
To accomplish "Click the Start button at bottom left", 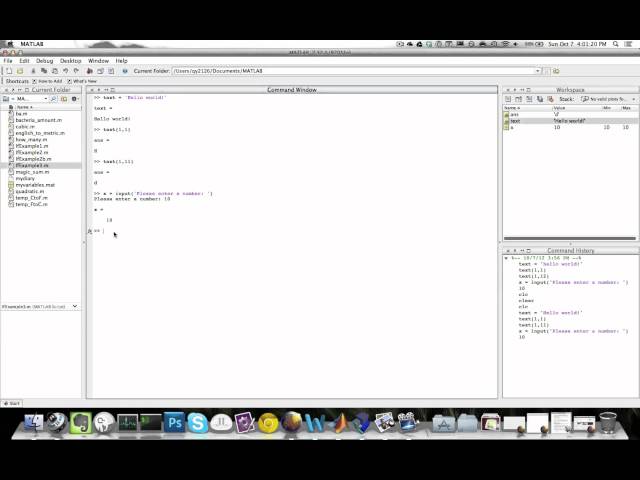I will tap(12, 403).
